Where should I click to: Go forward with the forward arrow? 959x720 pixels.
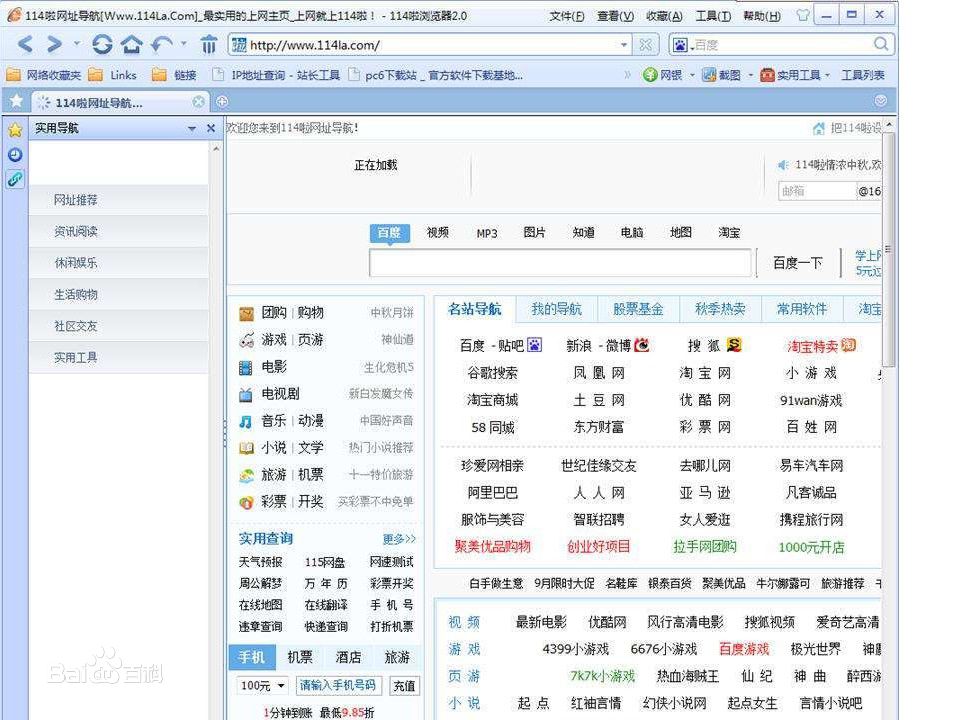coord(54,44)
